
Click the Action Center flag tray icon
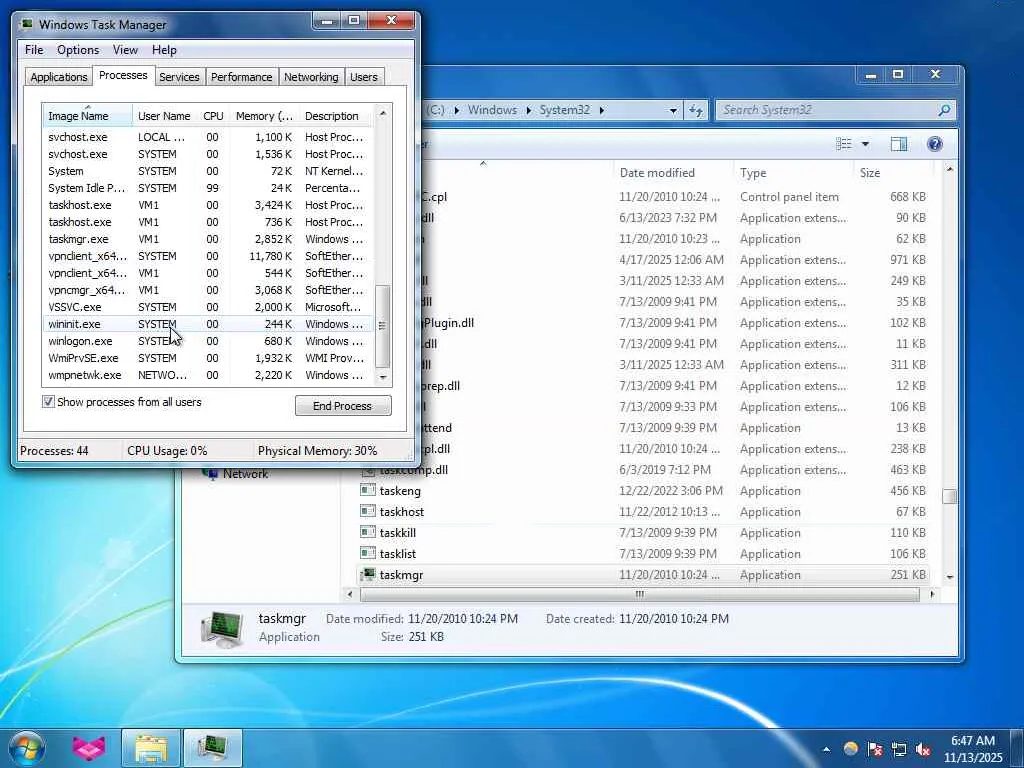[x=874, y=749]
